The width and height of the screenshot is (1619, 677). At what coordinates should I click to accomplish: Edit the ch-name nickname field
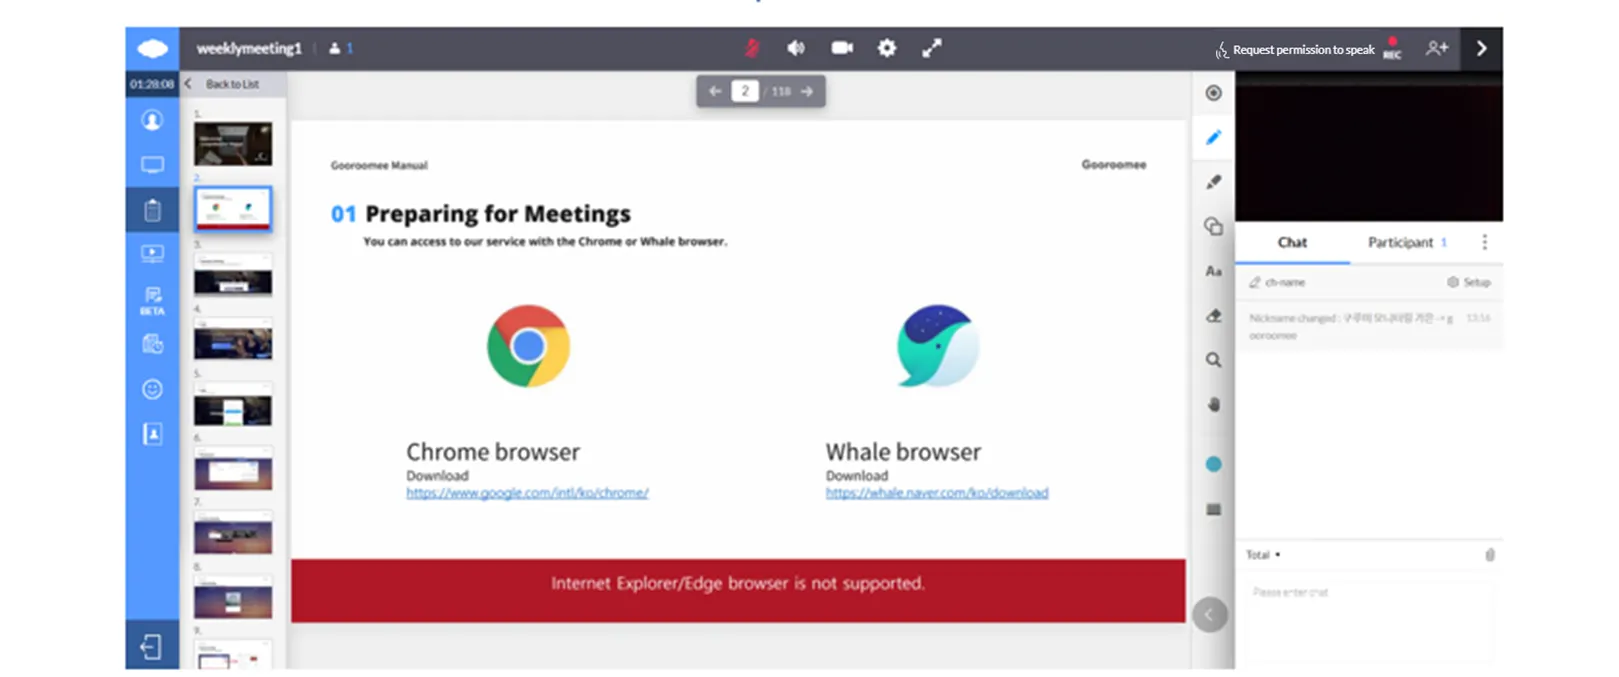[x=1278, y=282]
